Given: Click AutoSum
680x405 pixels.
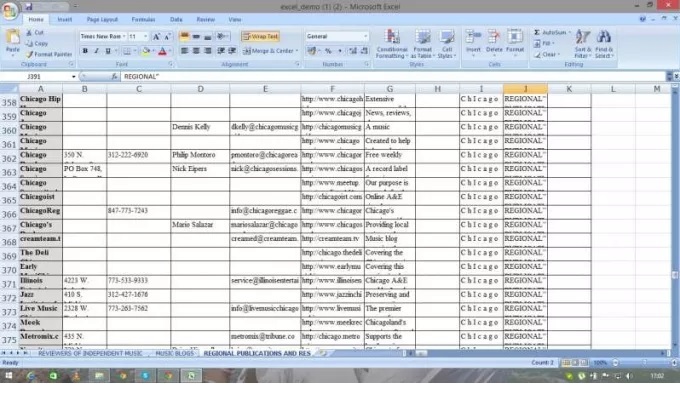Looking at the screenshot, I should point(551,33).
